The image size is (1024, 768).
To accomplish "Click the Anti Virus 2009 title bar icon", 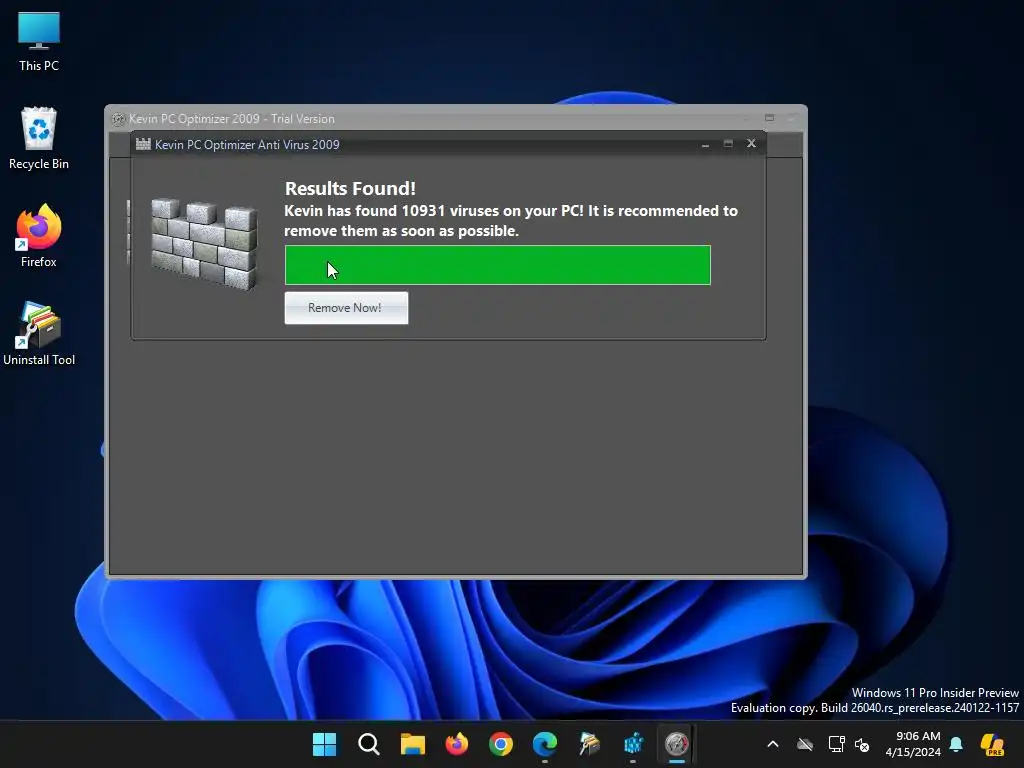I will tap(143, 144).
